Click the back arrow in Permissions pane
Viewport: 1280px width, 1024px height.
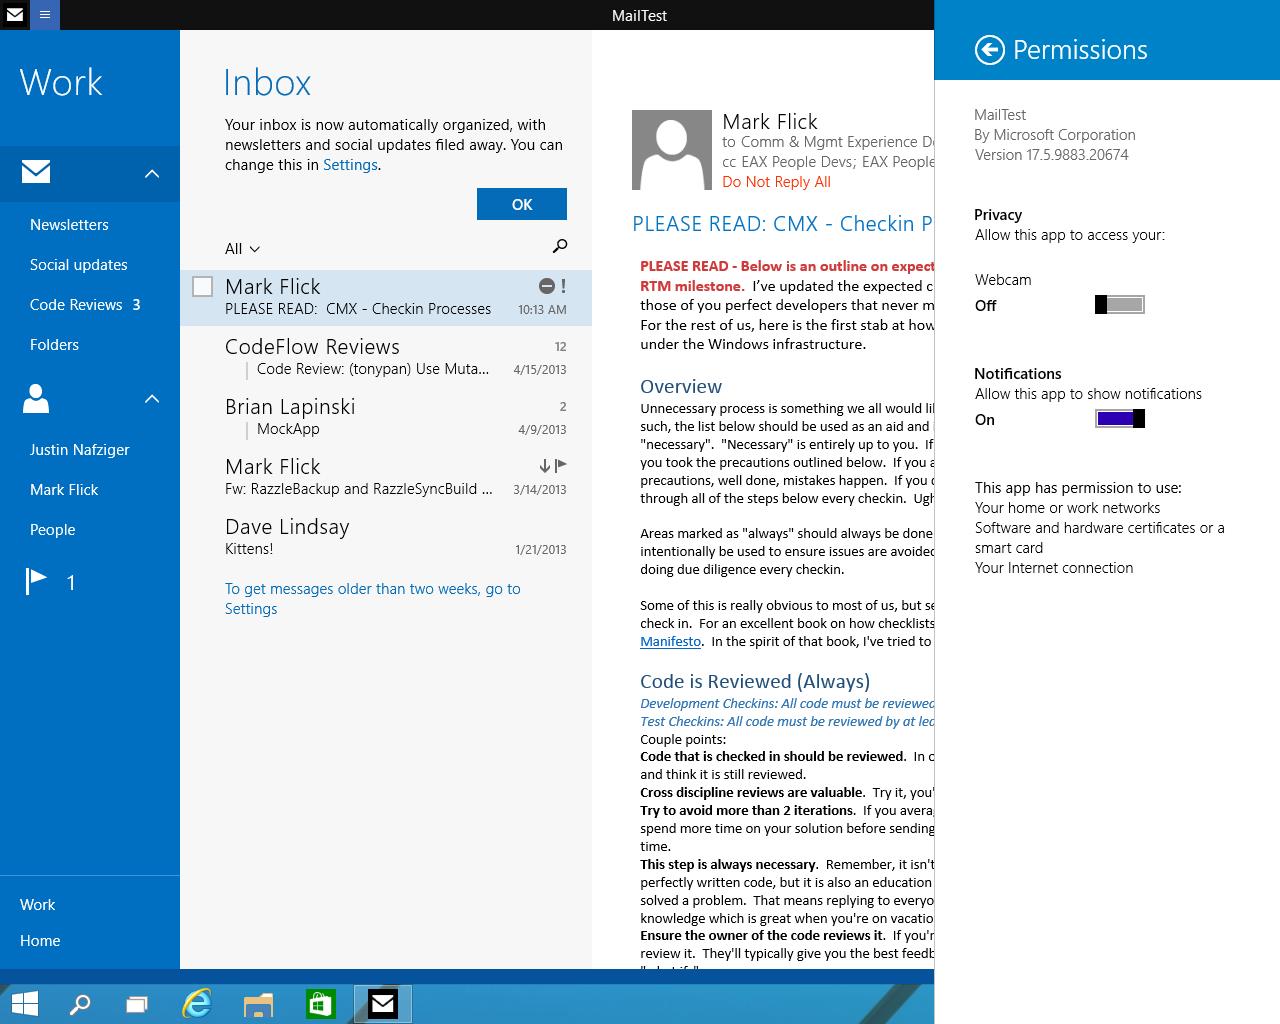point(989,50)
